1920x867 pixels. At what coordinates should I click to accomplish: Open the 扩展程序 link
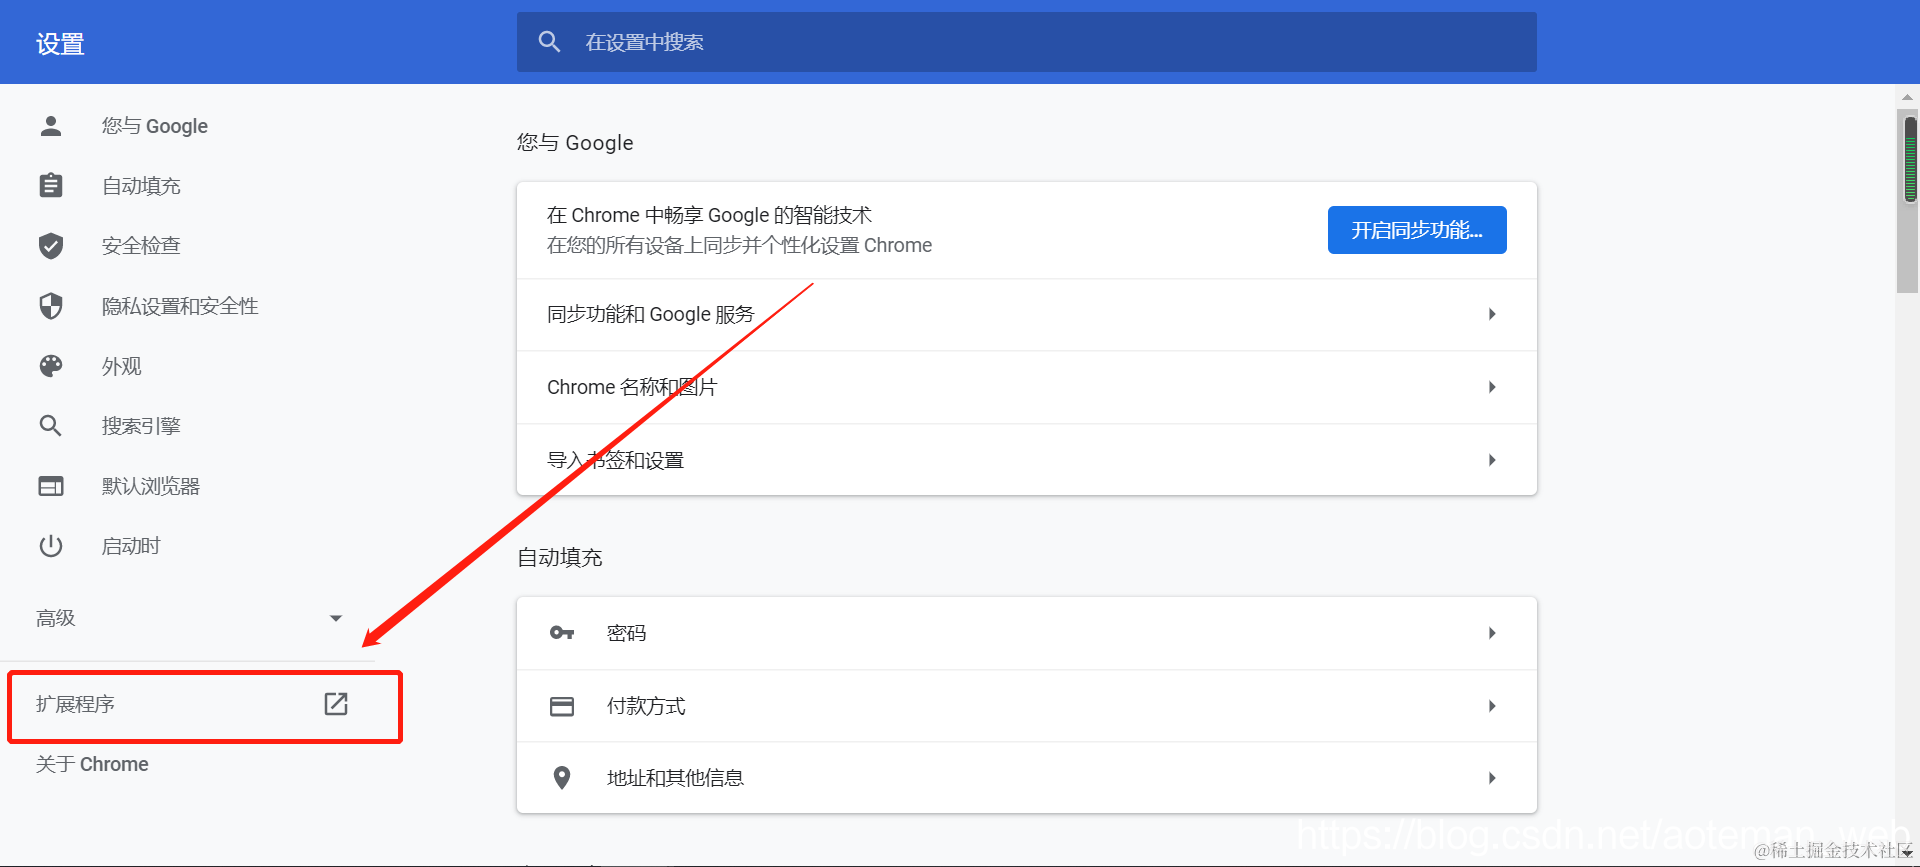pos(76,704)
